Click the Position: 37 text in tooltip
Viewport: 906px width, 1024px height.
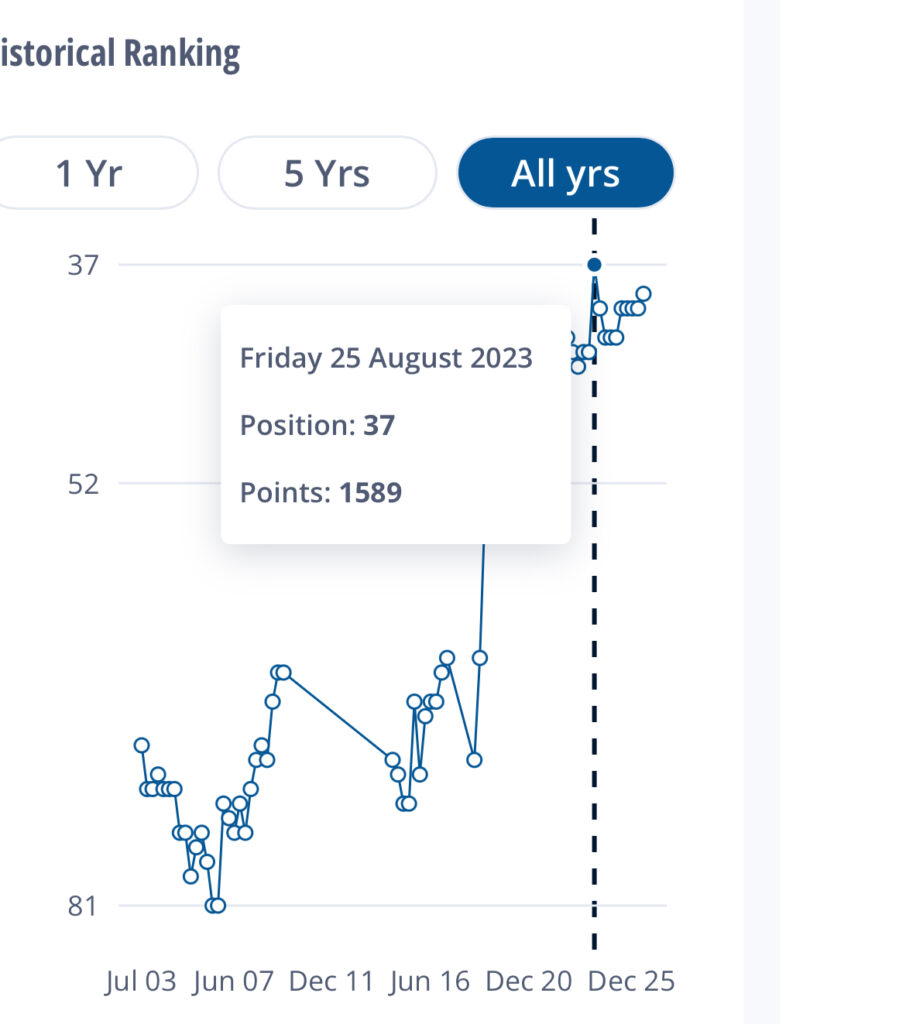click(x=317, y=426)
